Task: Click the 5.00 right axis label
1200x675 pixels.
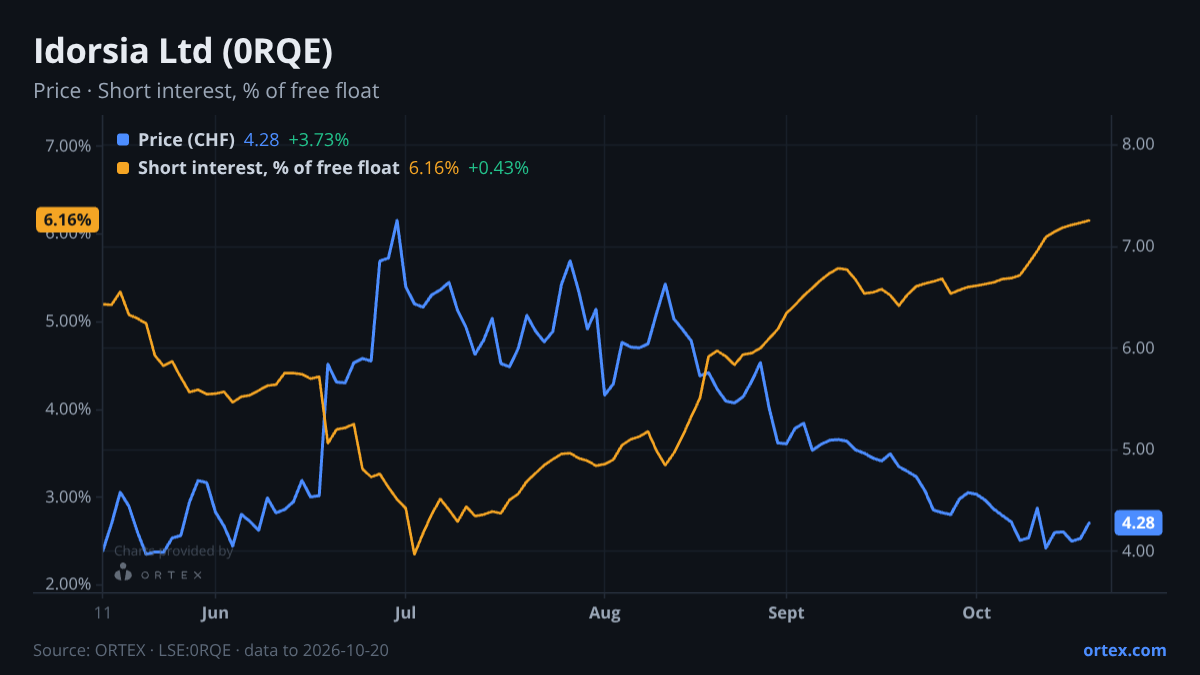Action: (x=1138, y=449)
